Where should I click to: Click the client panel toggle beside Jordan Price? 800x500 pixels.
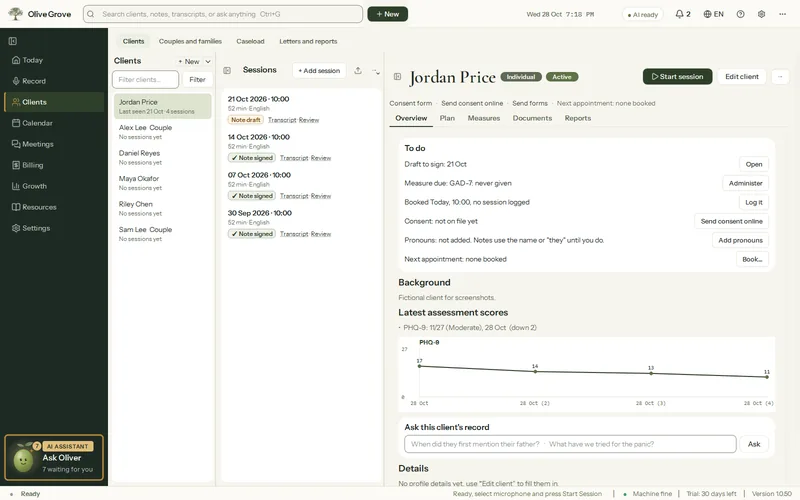pyautogui.click(x=397, y=77)
